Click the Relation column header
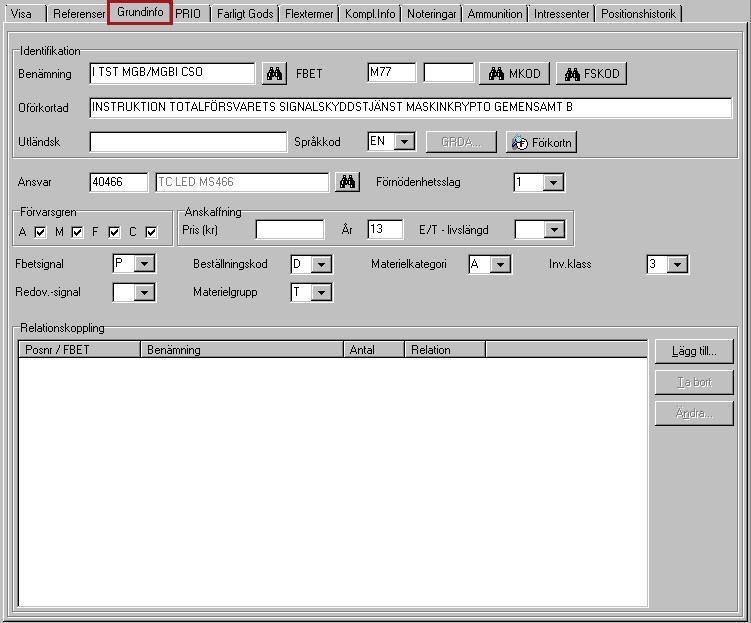Screen dimensions: 751x623 pos(445,350)
